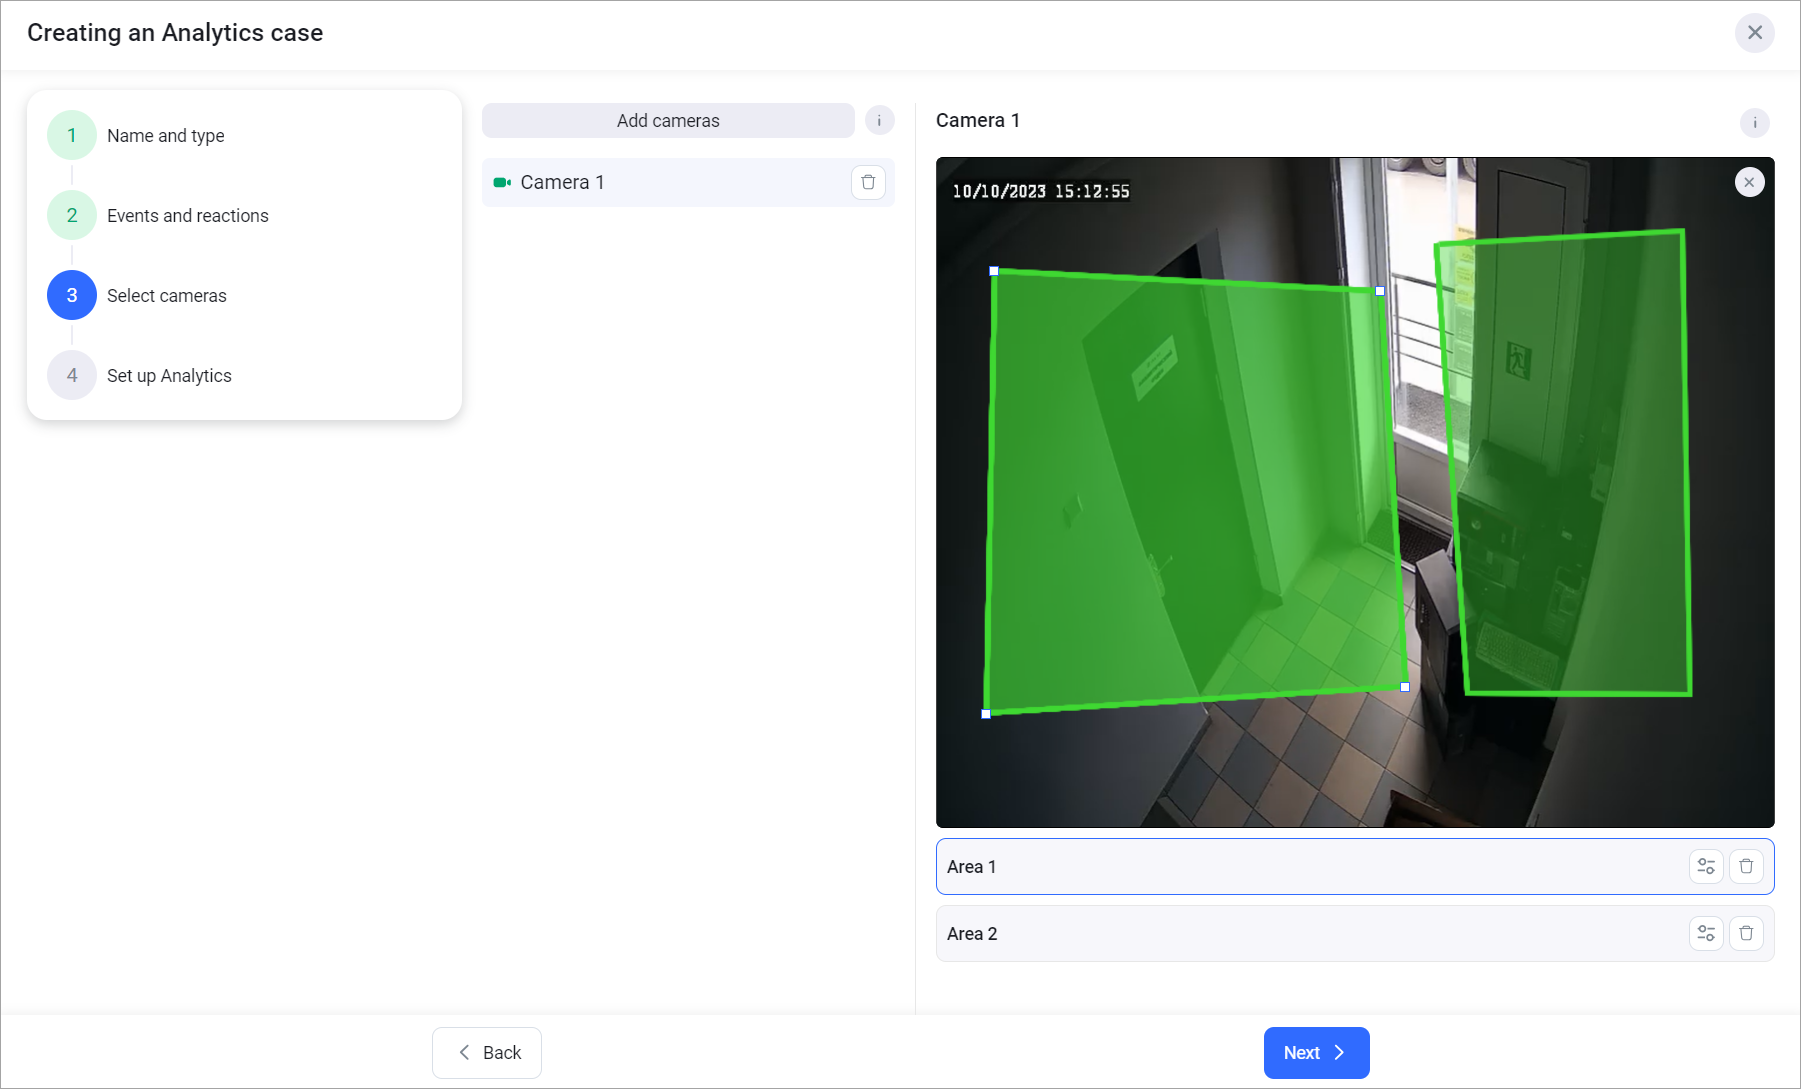Close the camera preview image

coord(1748,183)
